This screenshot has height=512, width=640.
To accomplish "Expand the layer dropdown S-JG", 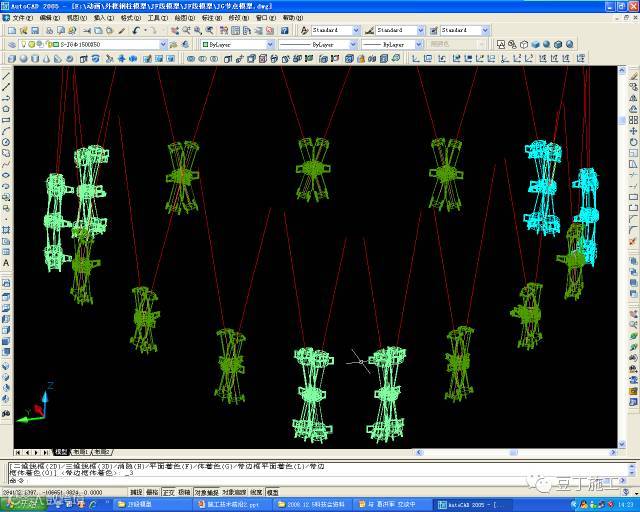I will pyautogui.click(x=163, y=45).
